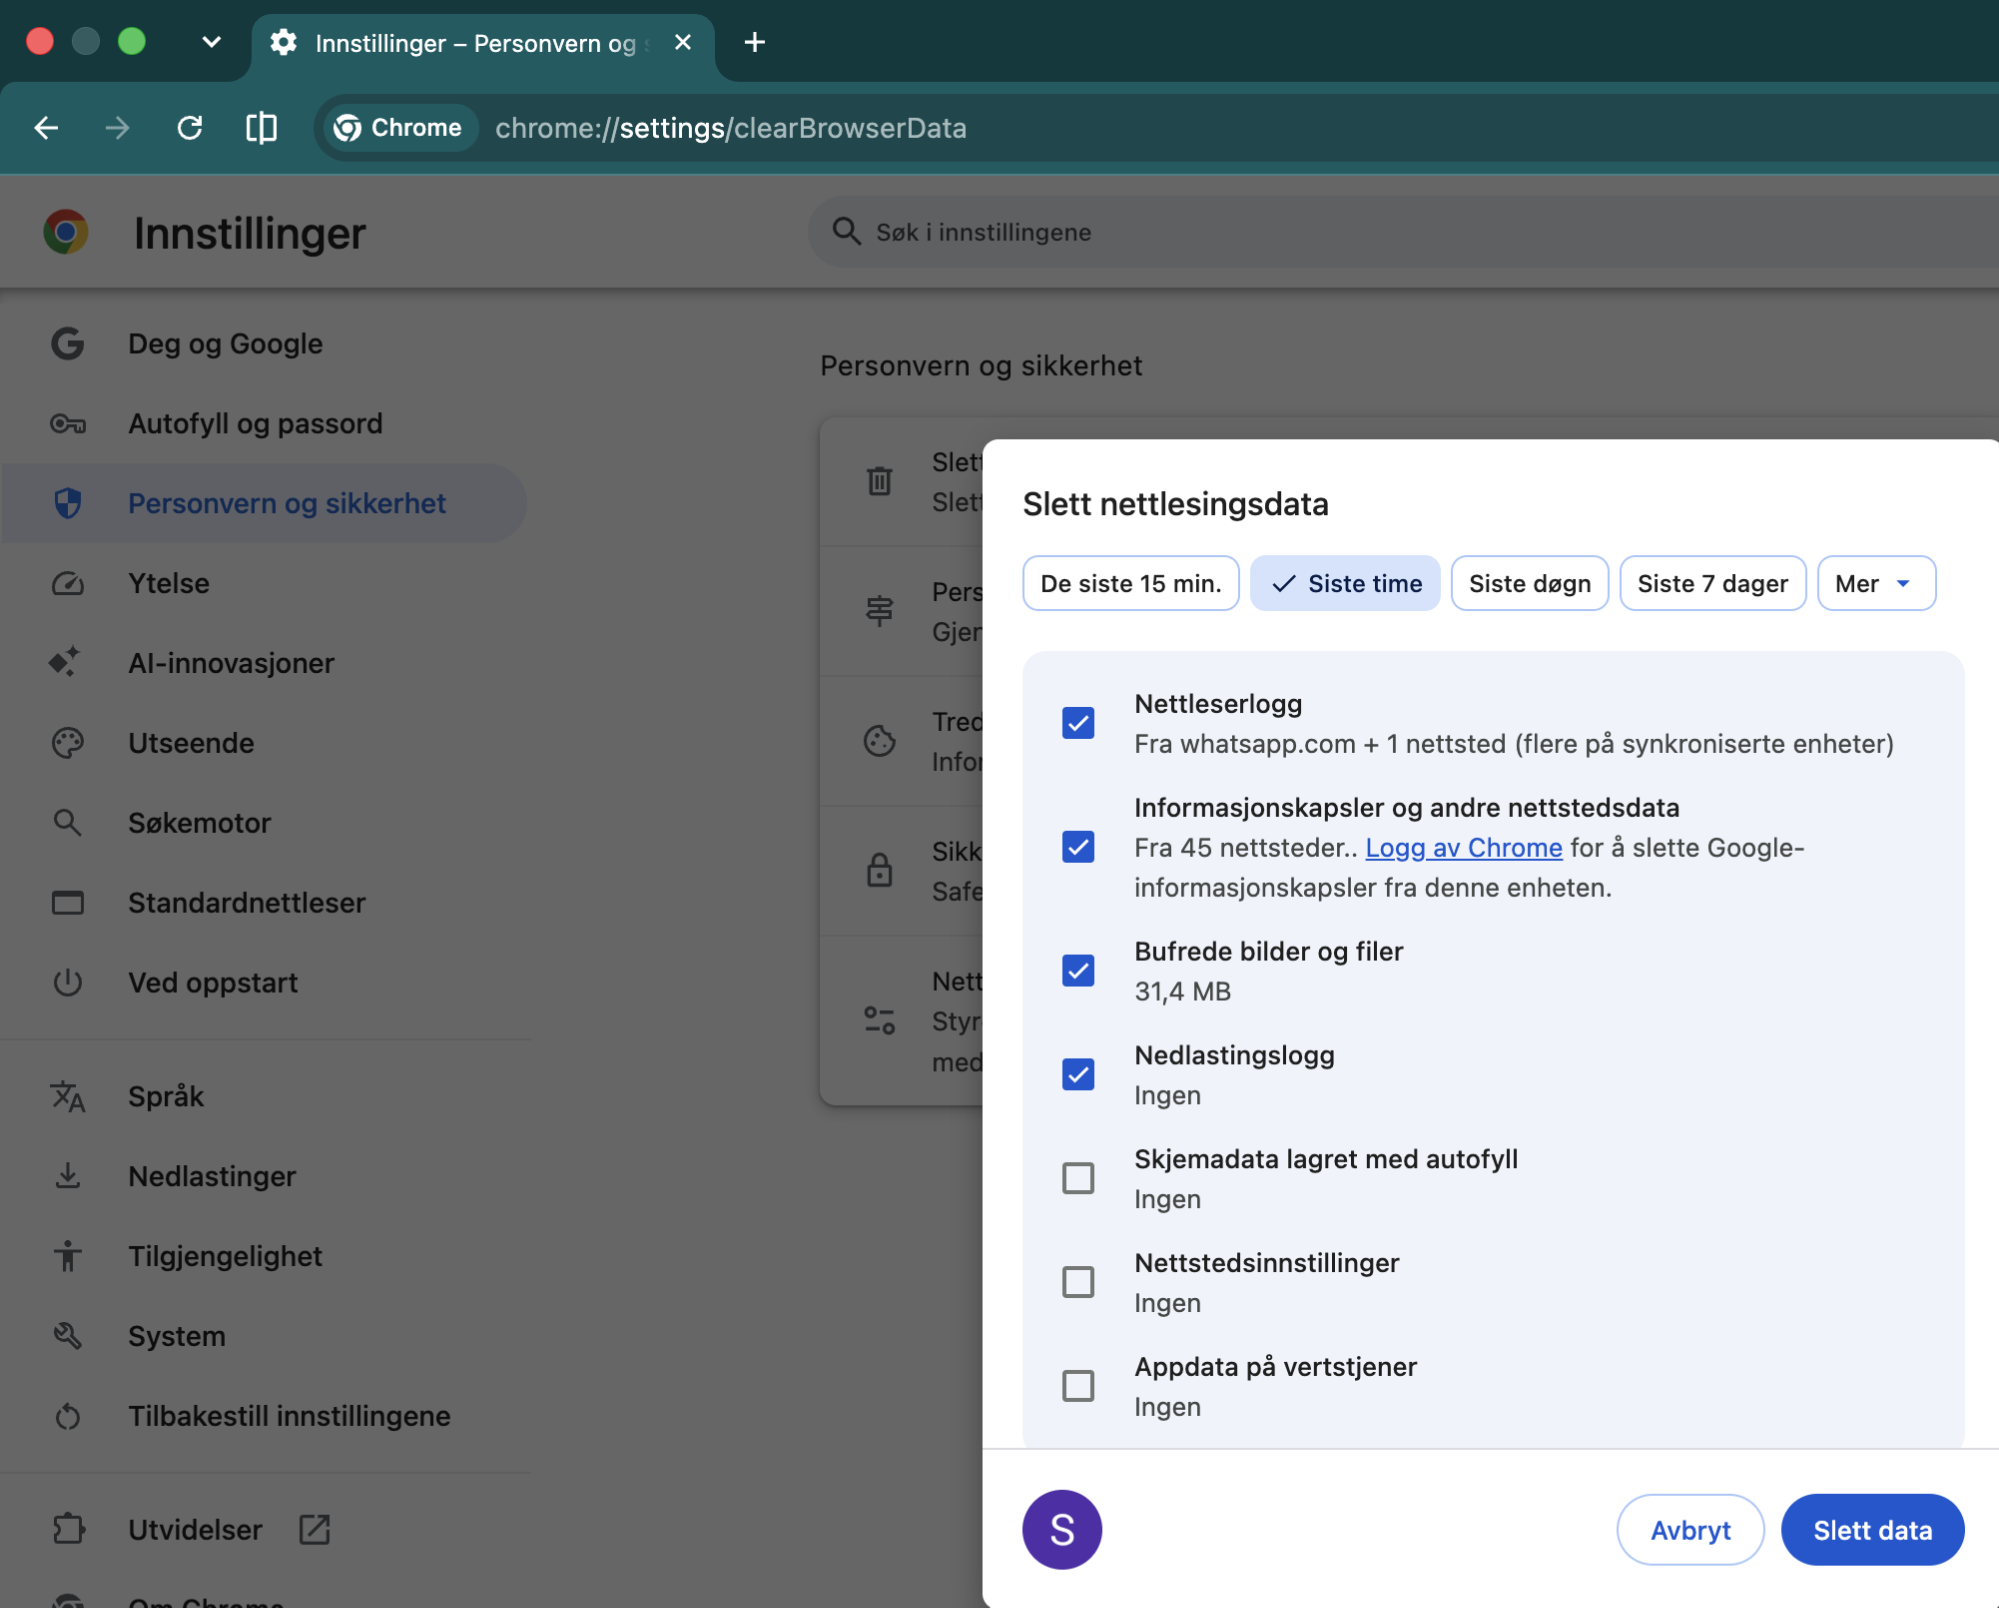Close the Innstillinger tab
Image resolution: width=1999 pixels, height=1608 pixels.
tap(683, 42)
